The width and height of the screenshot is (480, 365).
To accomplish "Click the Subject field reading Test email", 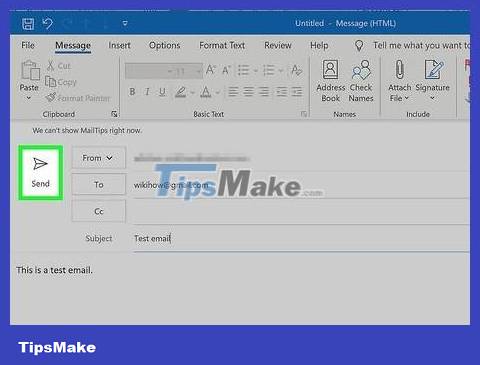I will pos(301,239).
